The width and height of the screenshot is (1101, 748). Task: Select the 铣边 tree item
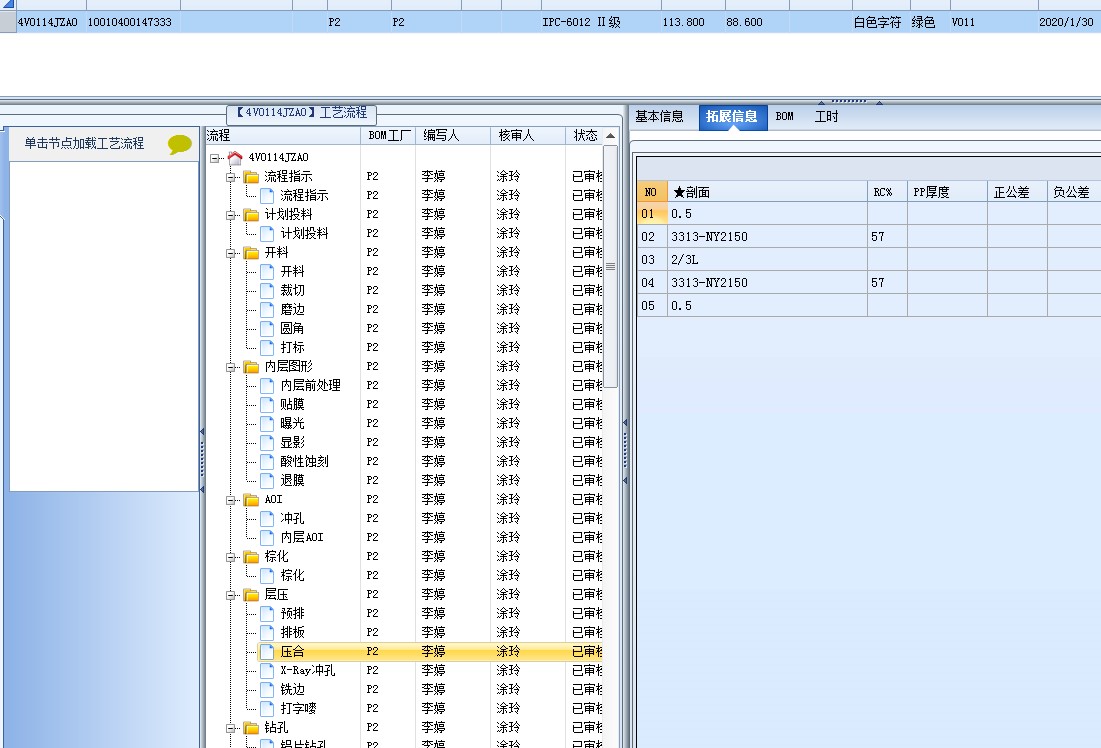(293, 690)
